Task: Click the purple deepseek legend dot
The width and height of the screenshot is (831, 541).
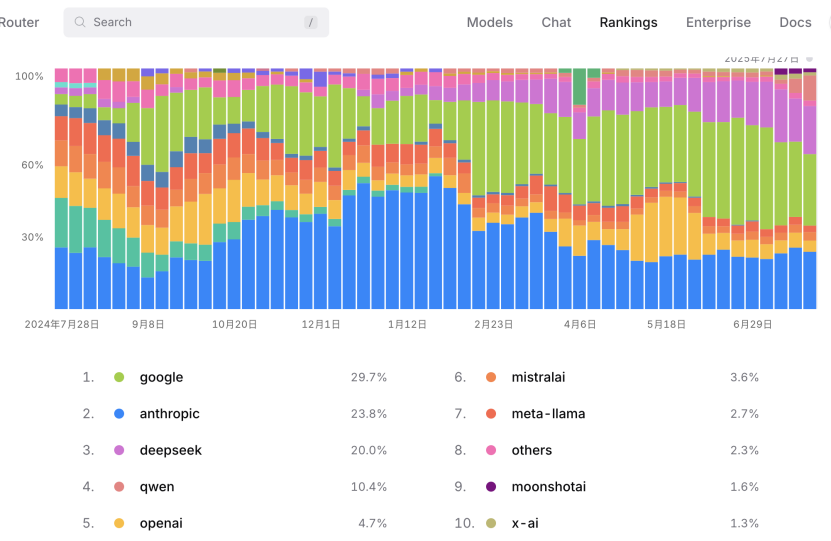Action: coord(119,450)
